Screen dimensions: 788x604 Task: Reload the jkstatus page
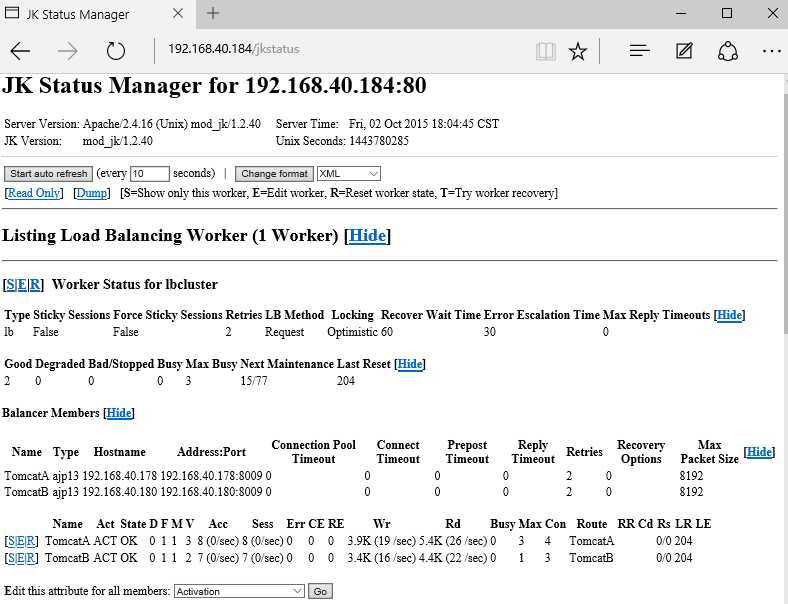pos(116,51)
